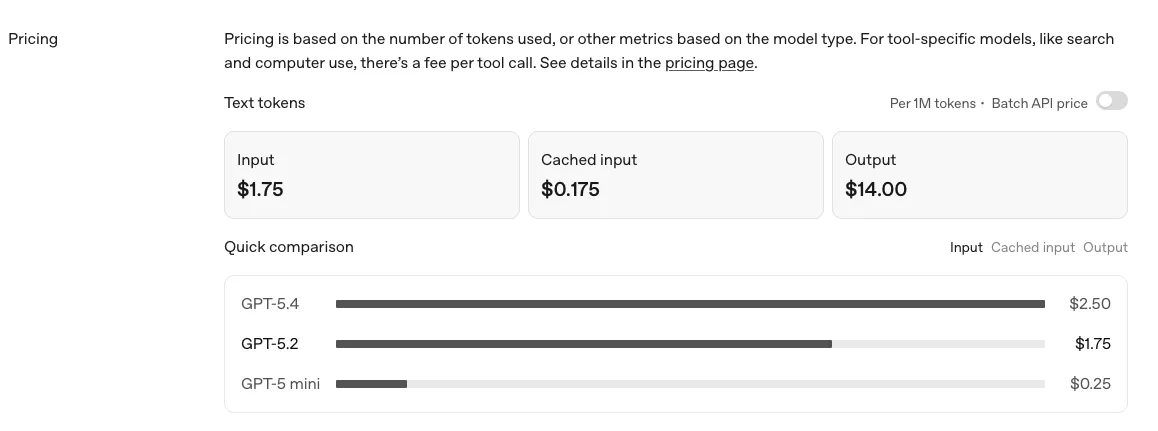Click the GPT-5 mini comparison bar

[x=372, y=384]
